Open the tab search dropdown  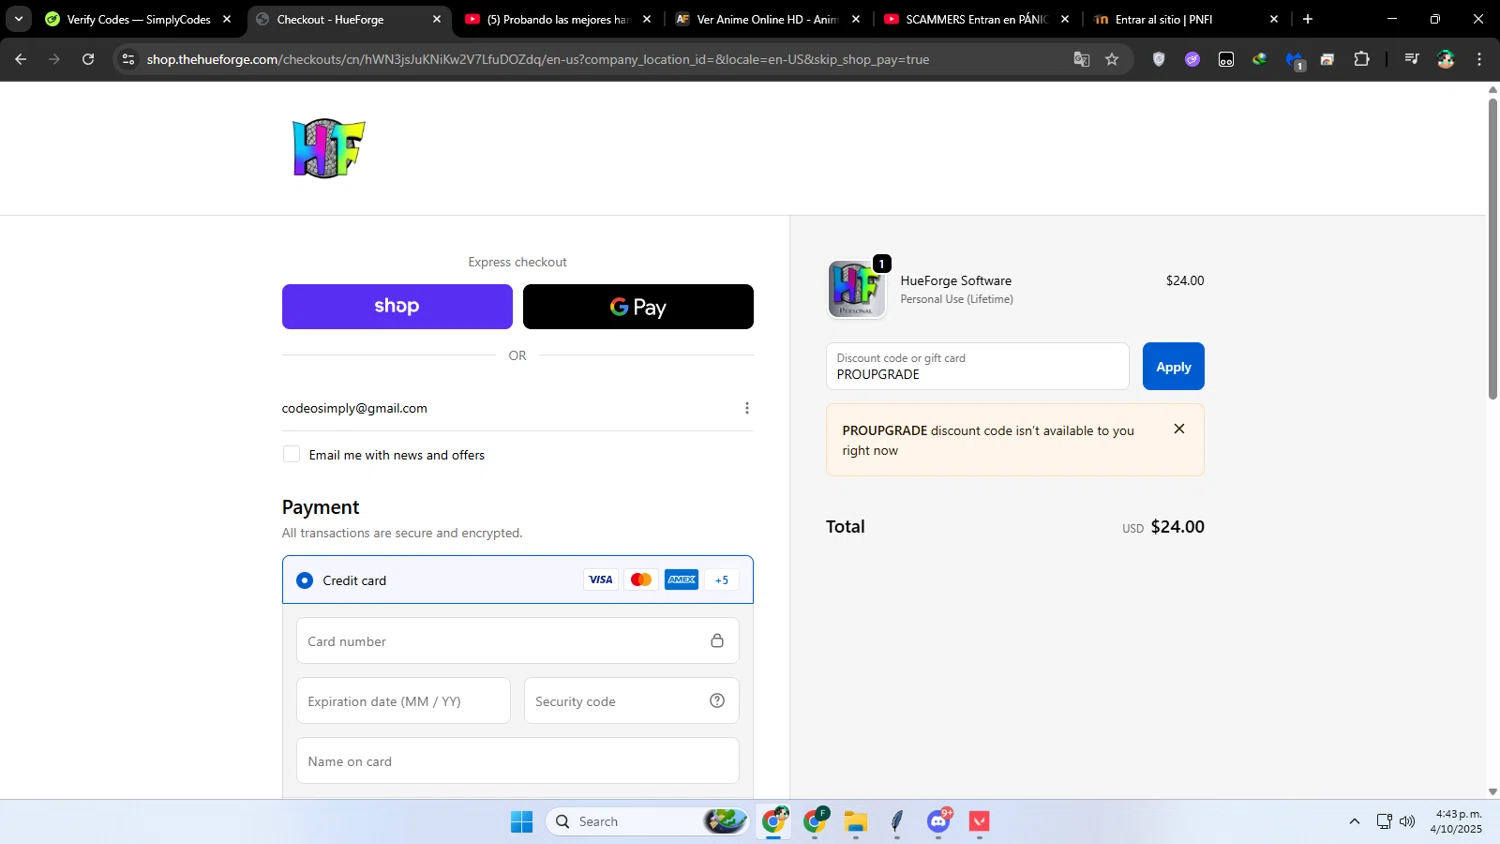click(x=18, y=19)
